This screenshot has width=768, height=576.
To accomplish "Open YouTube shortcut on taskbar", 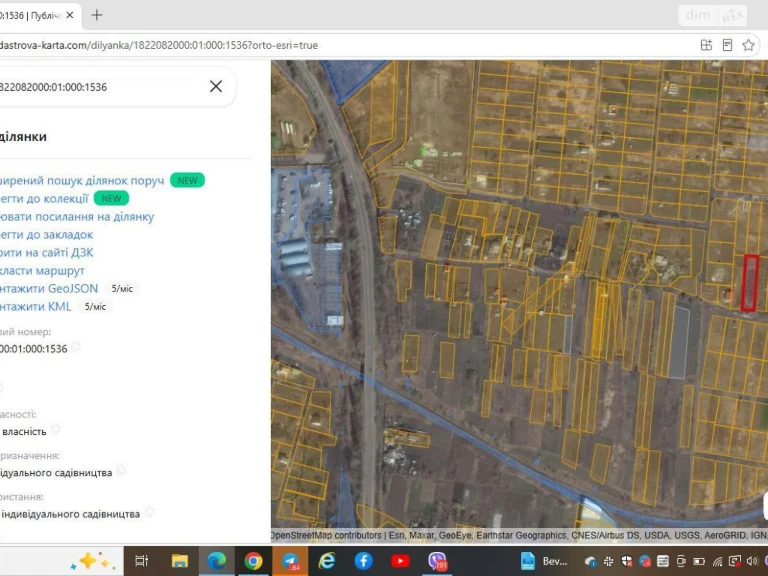I will (400, 561).
